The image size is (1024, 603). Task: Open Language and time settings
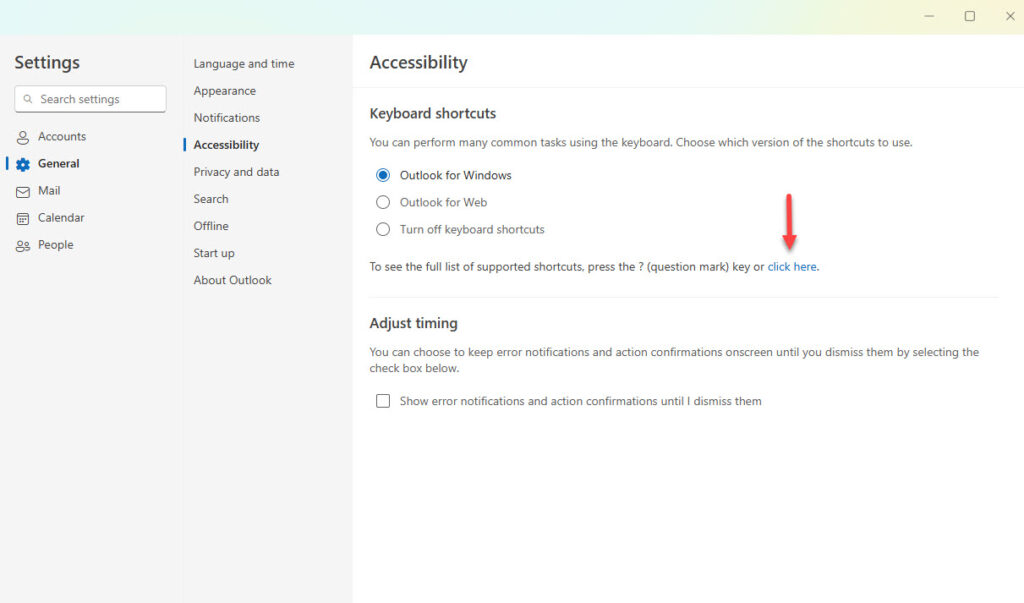tap(244, 64)
